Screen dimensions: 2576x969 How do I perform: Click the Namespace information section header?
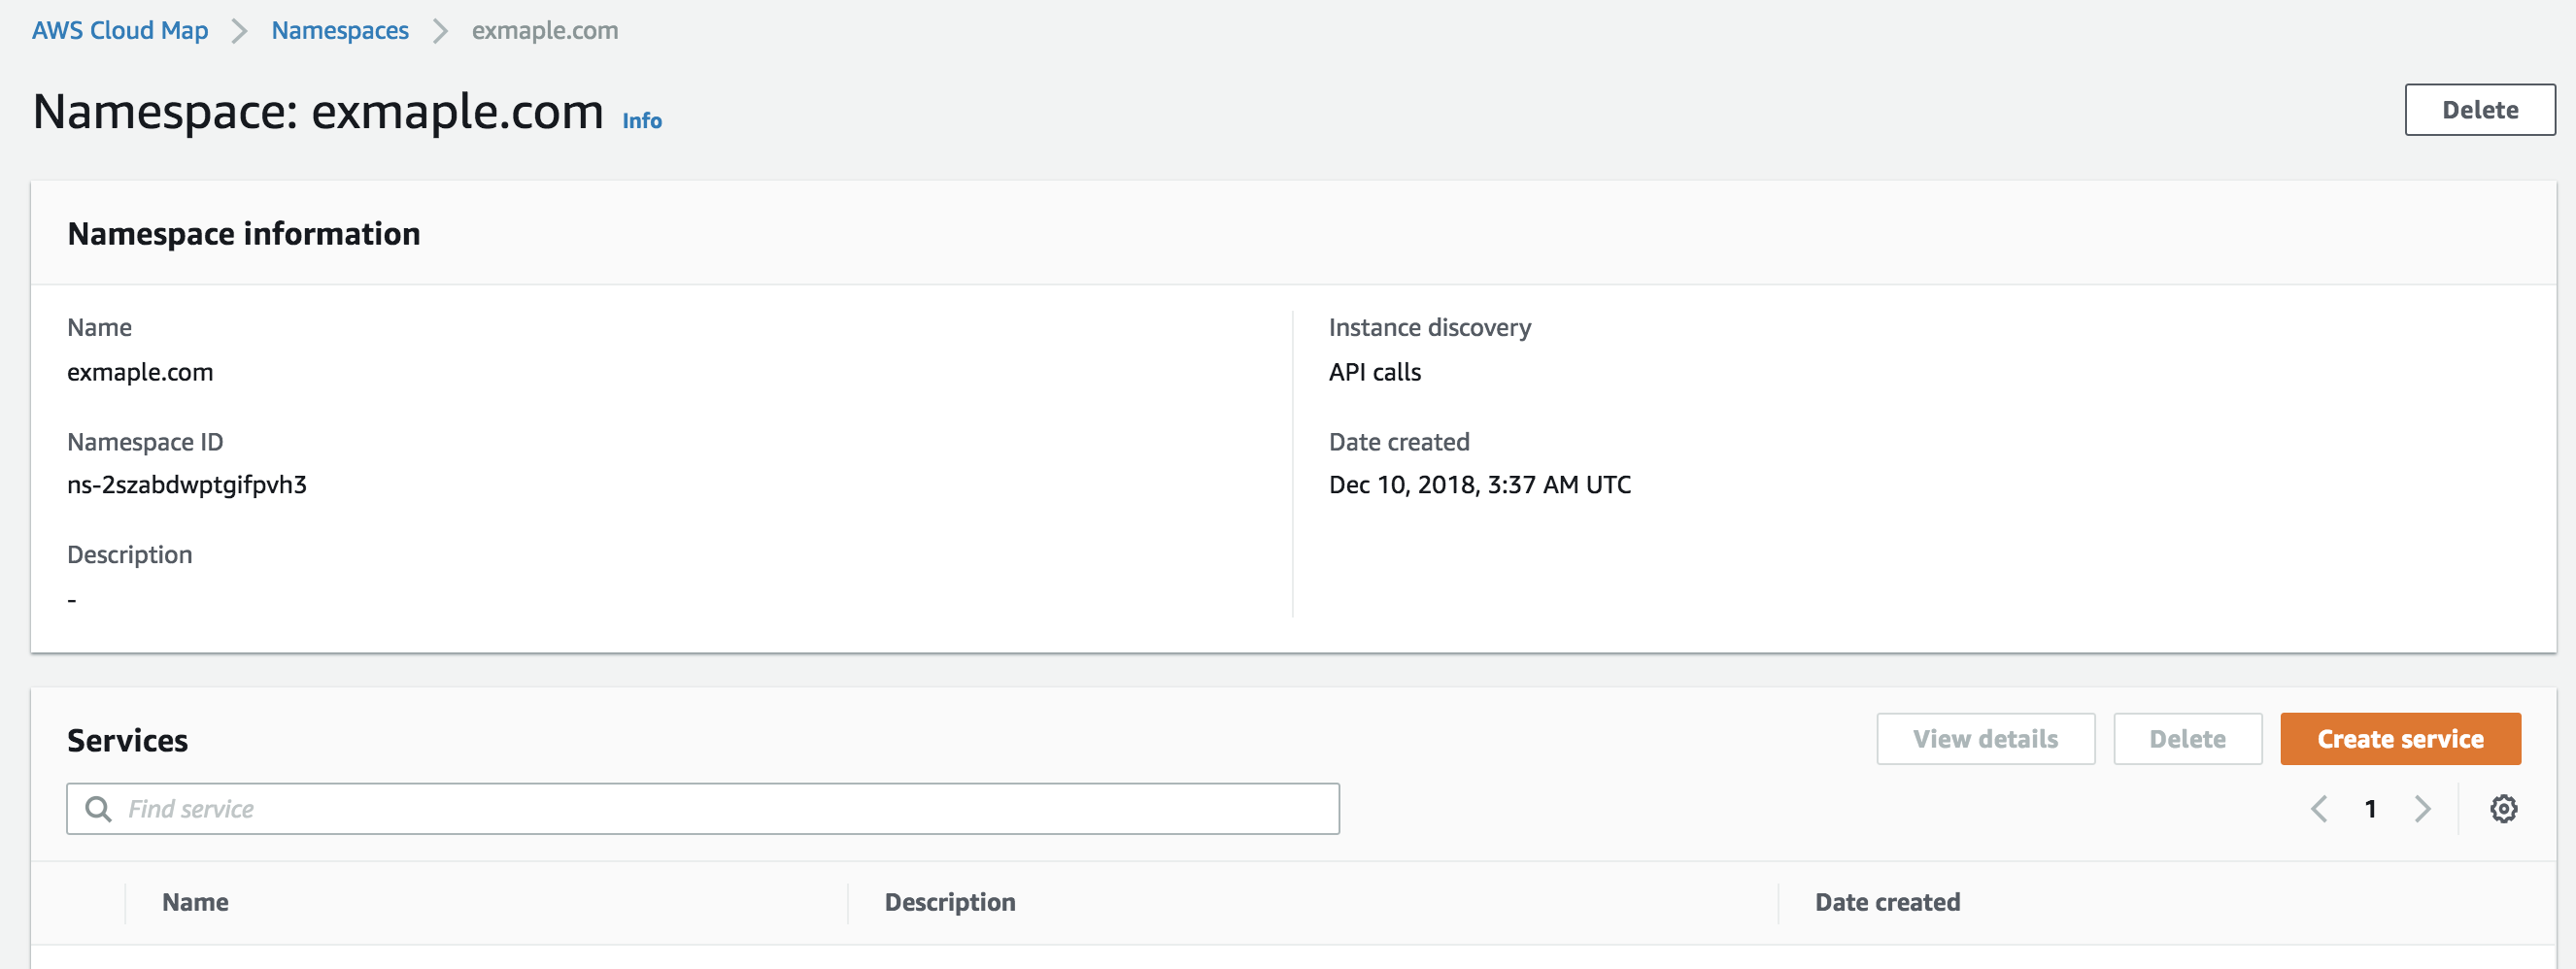(x=244, y=233)
